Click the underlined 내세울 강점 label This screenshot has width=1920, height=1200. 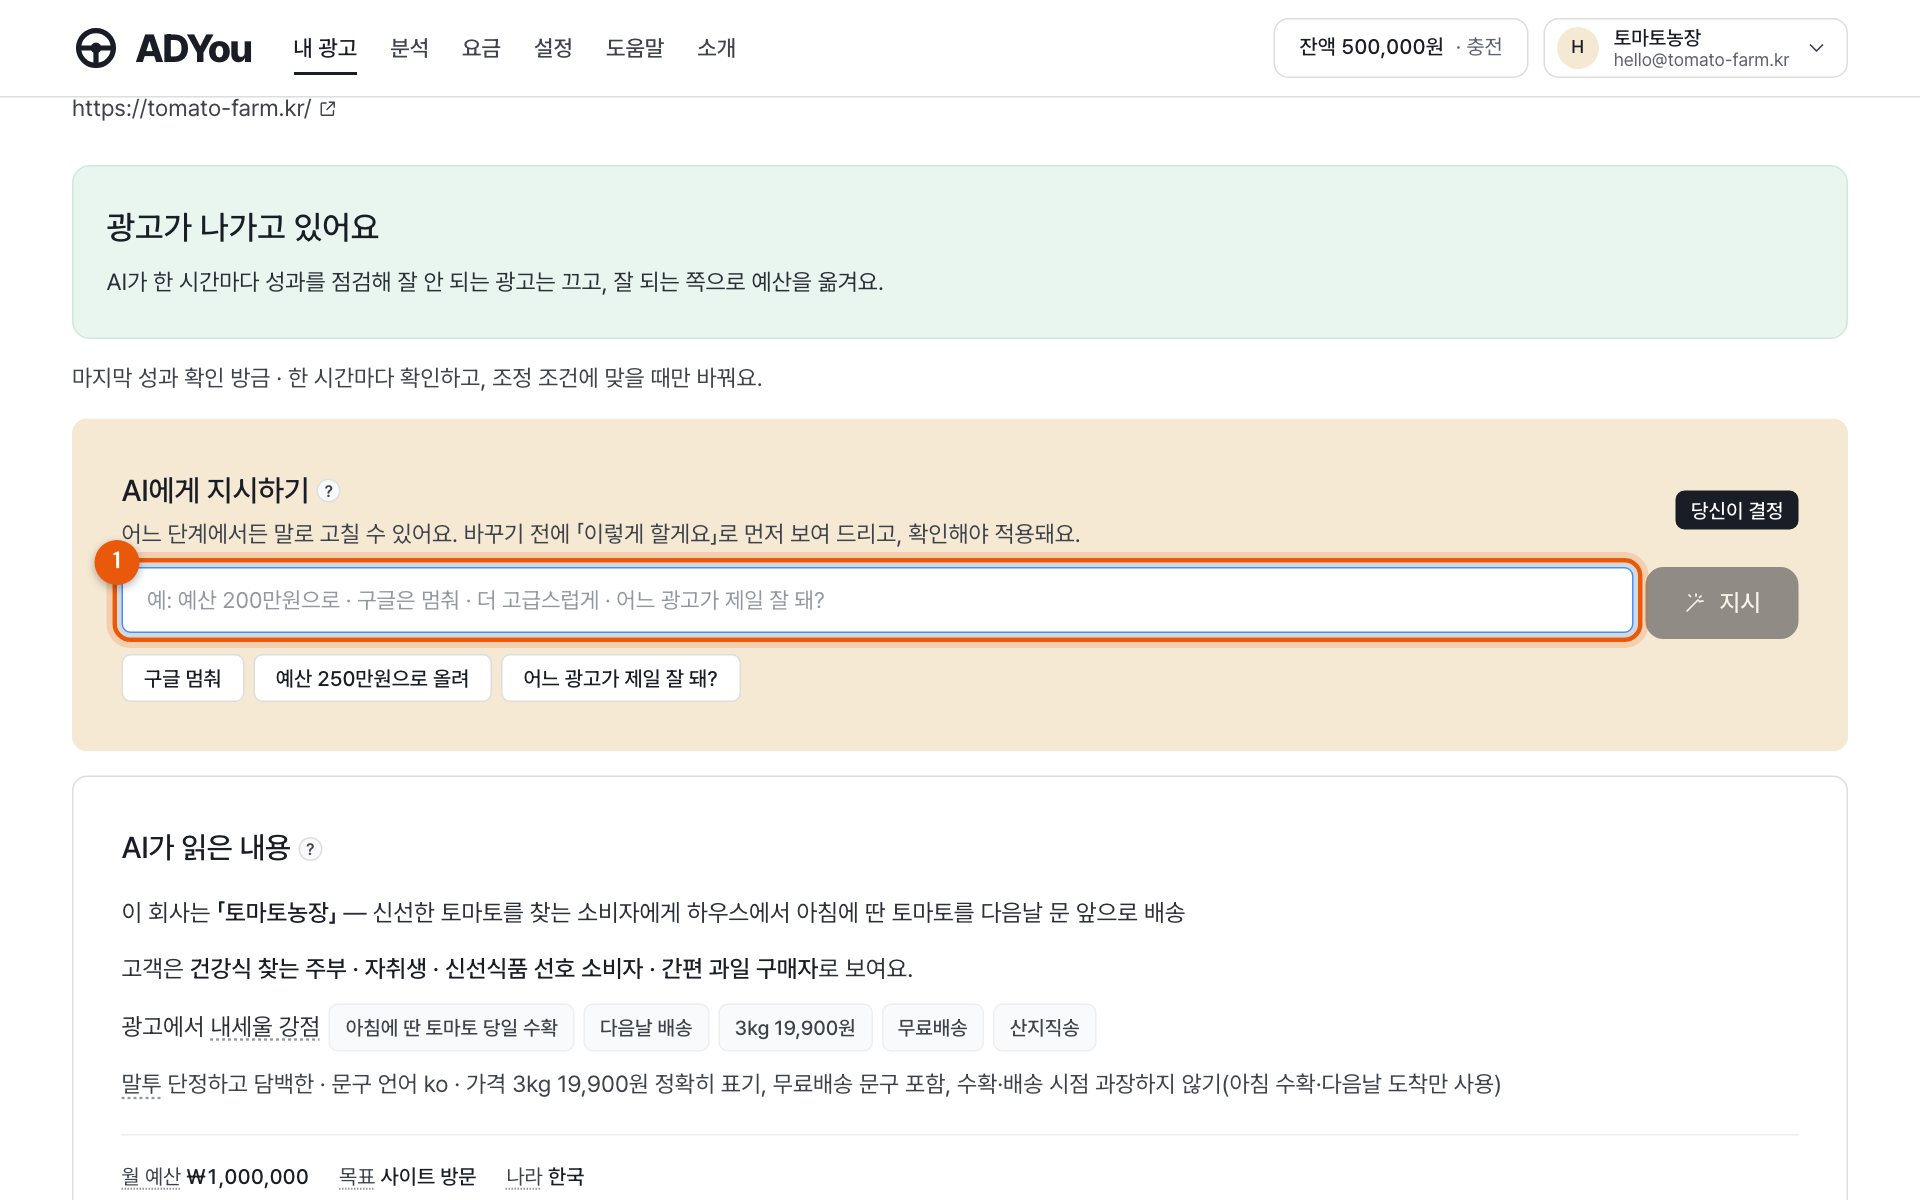(265, 1027)
